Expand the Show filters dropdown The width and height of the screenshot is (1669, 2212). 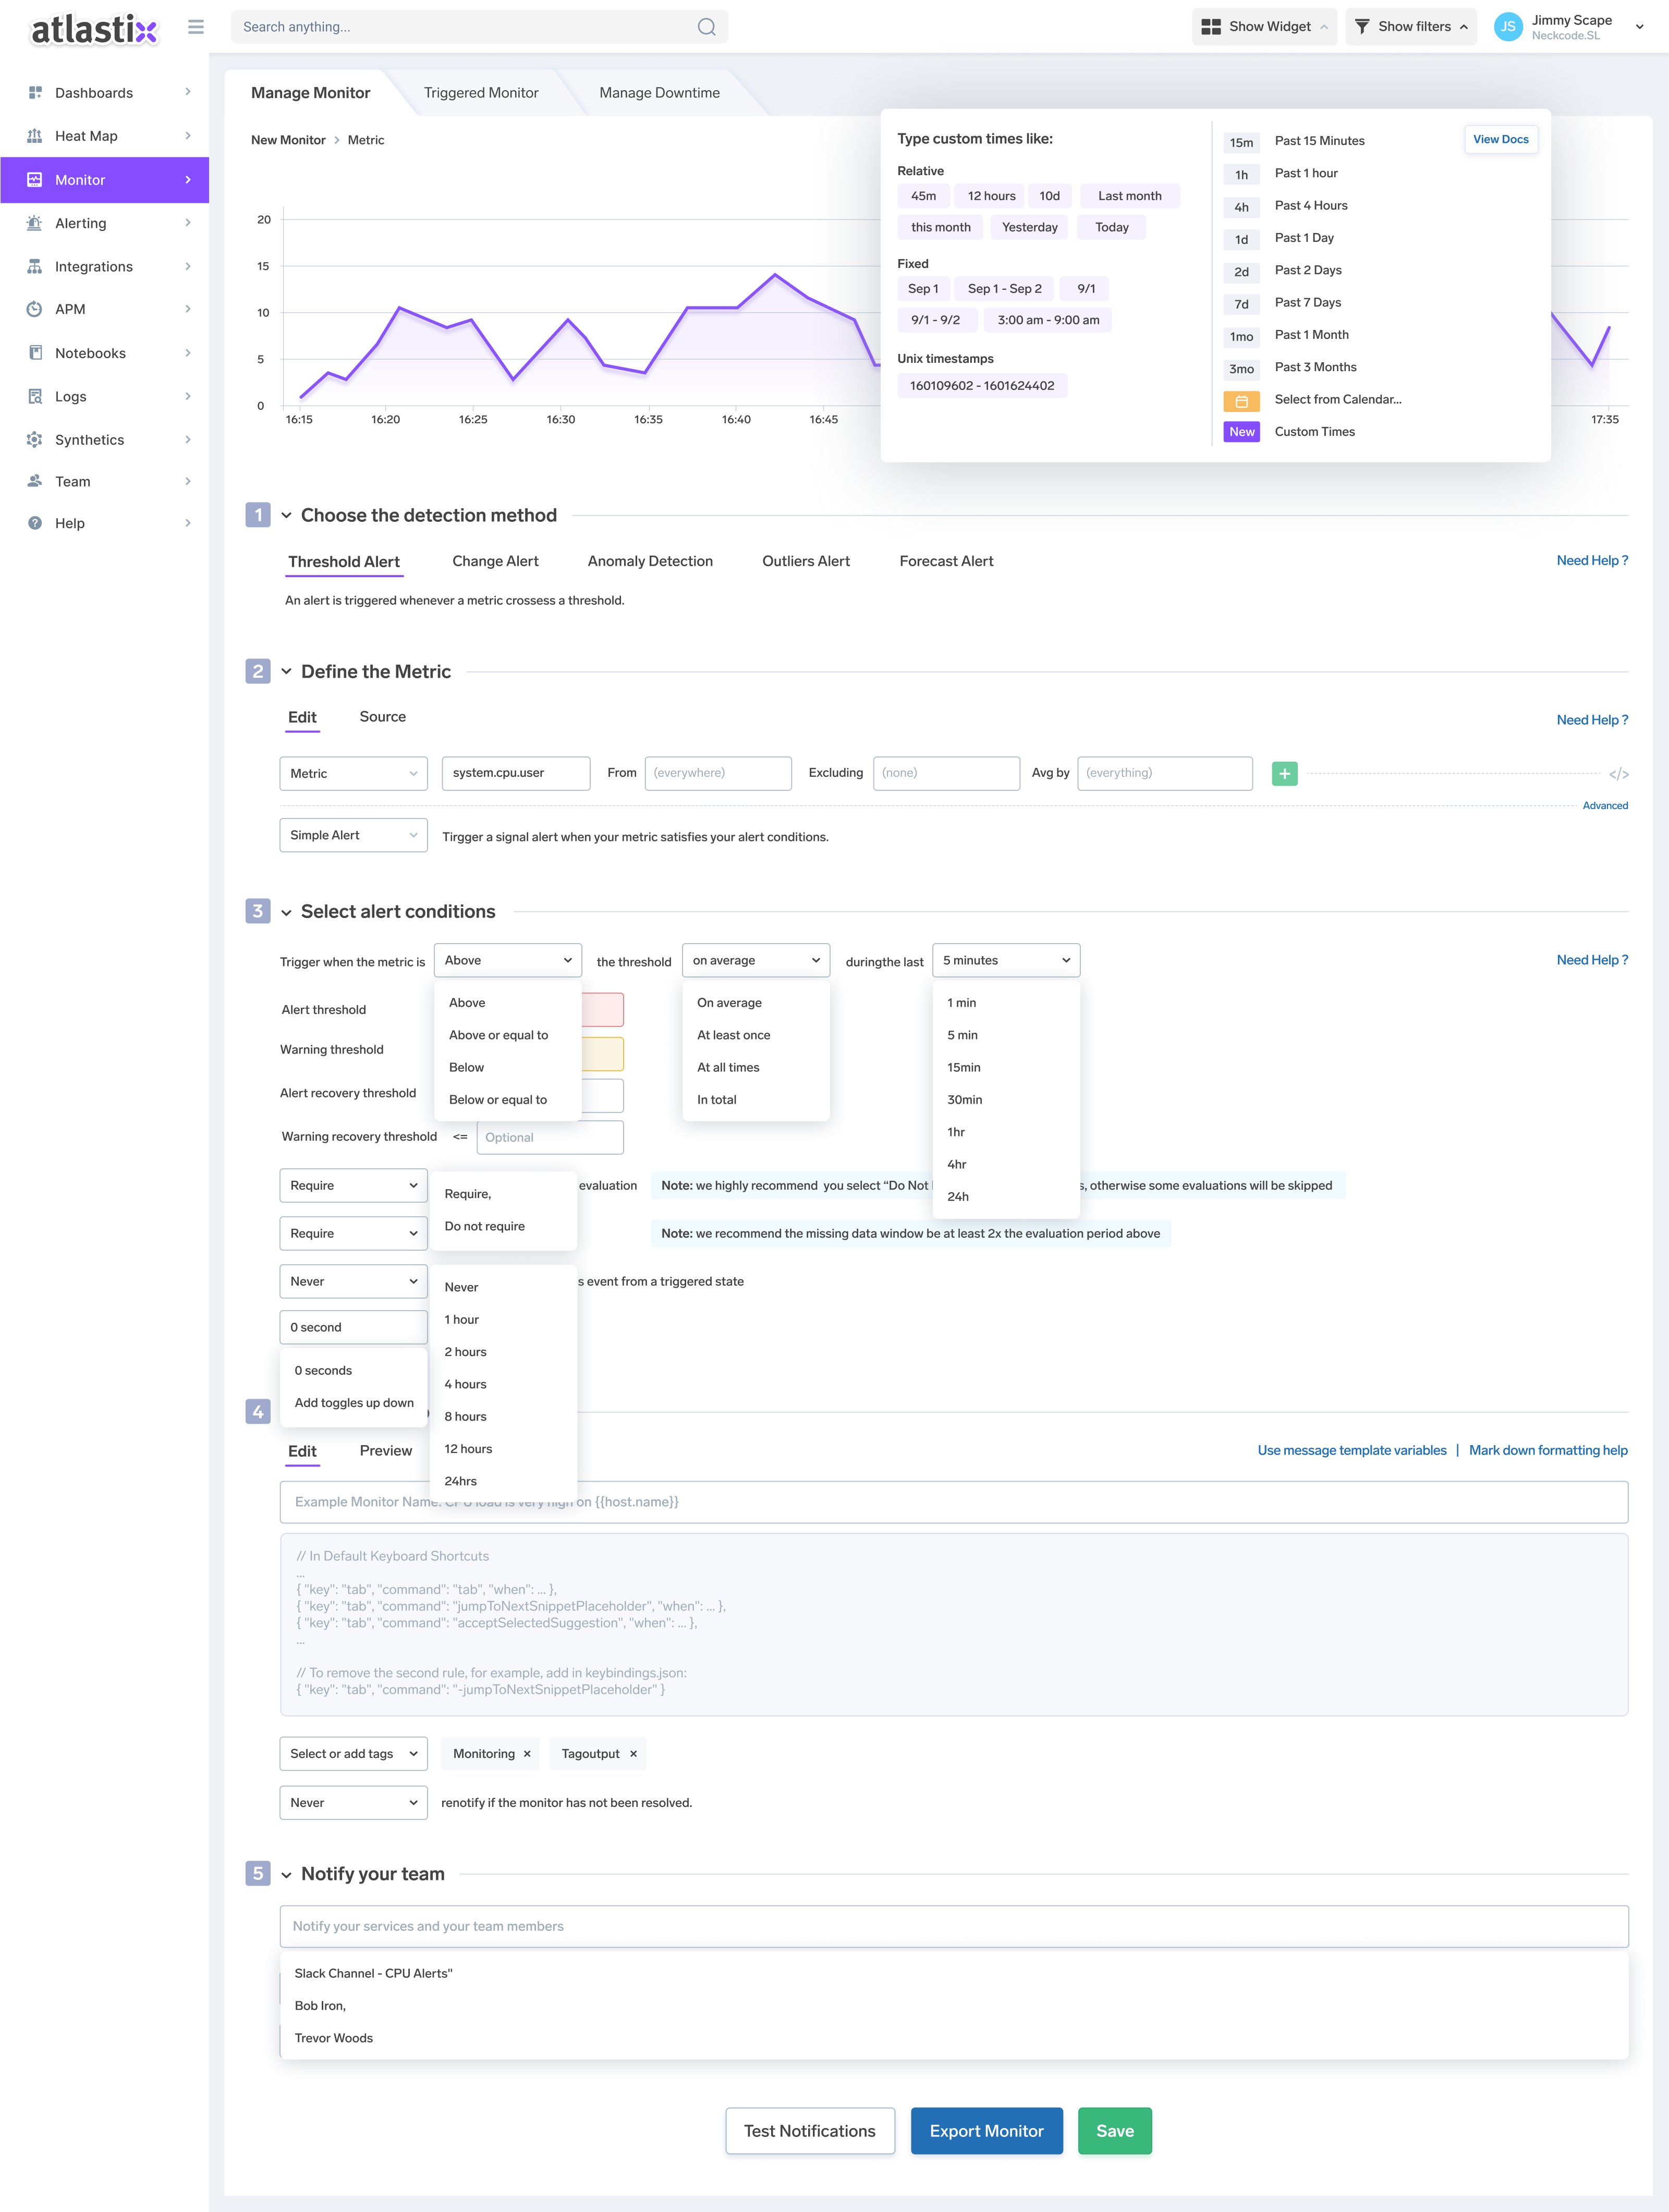[1410, 27]
